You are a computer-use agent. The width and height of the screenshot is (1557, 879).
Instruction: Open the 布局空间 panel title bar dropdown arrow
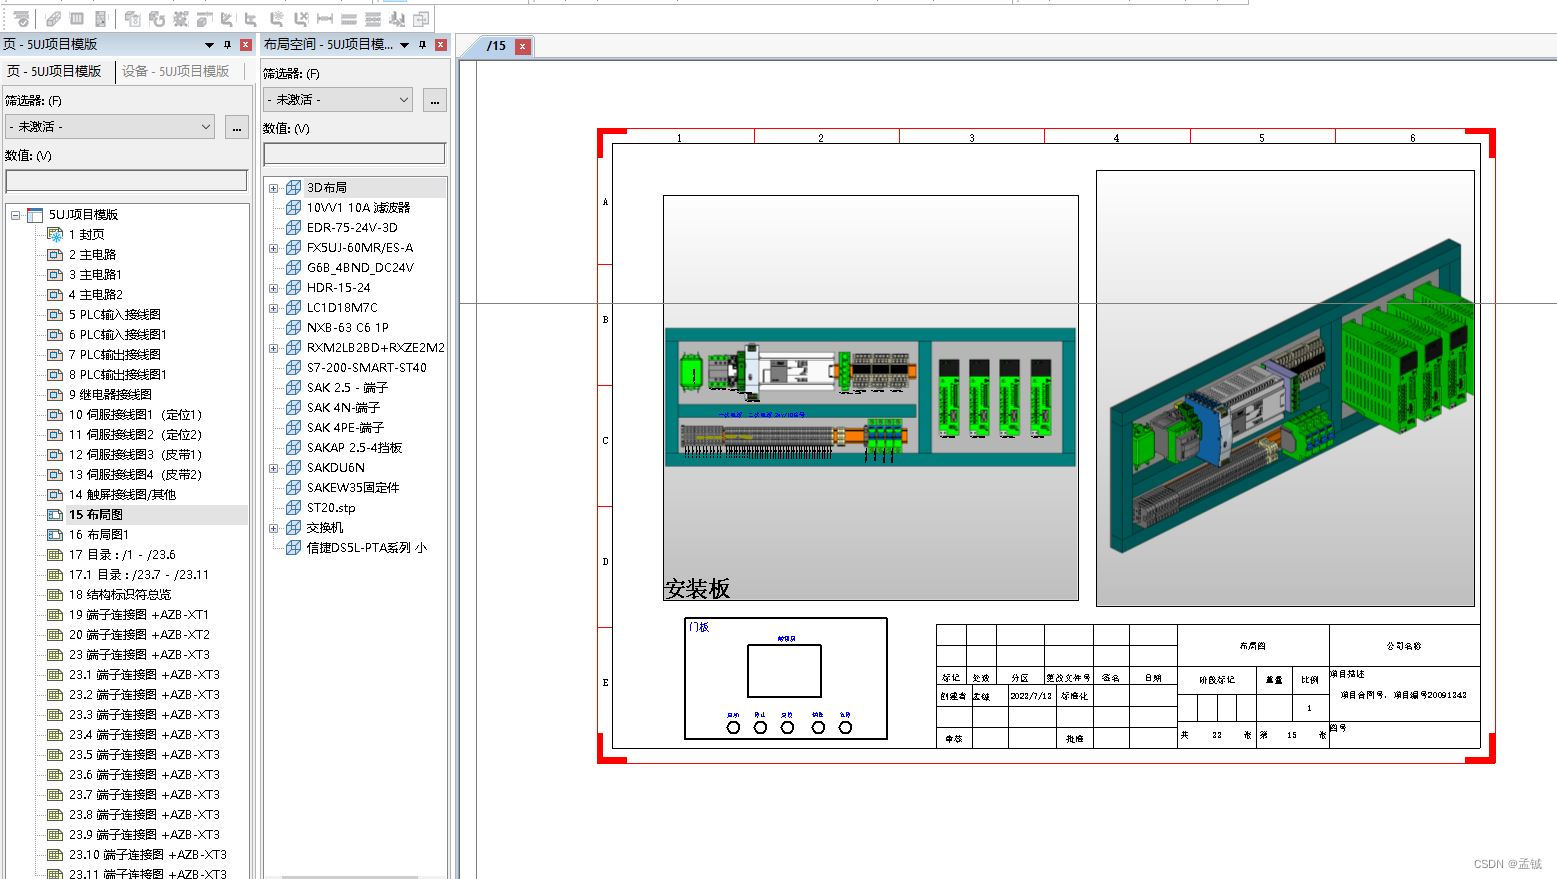404,44
